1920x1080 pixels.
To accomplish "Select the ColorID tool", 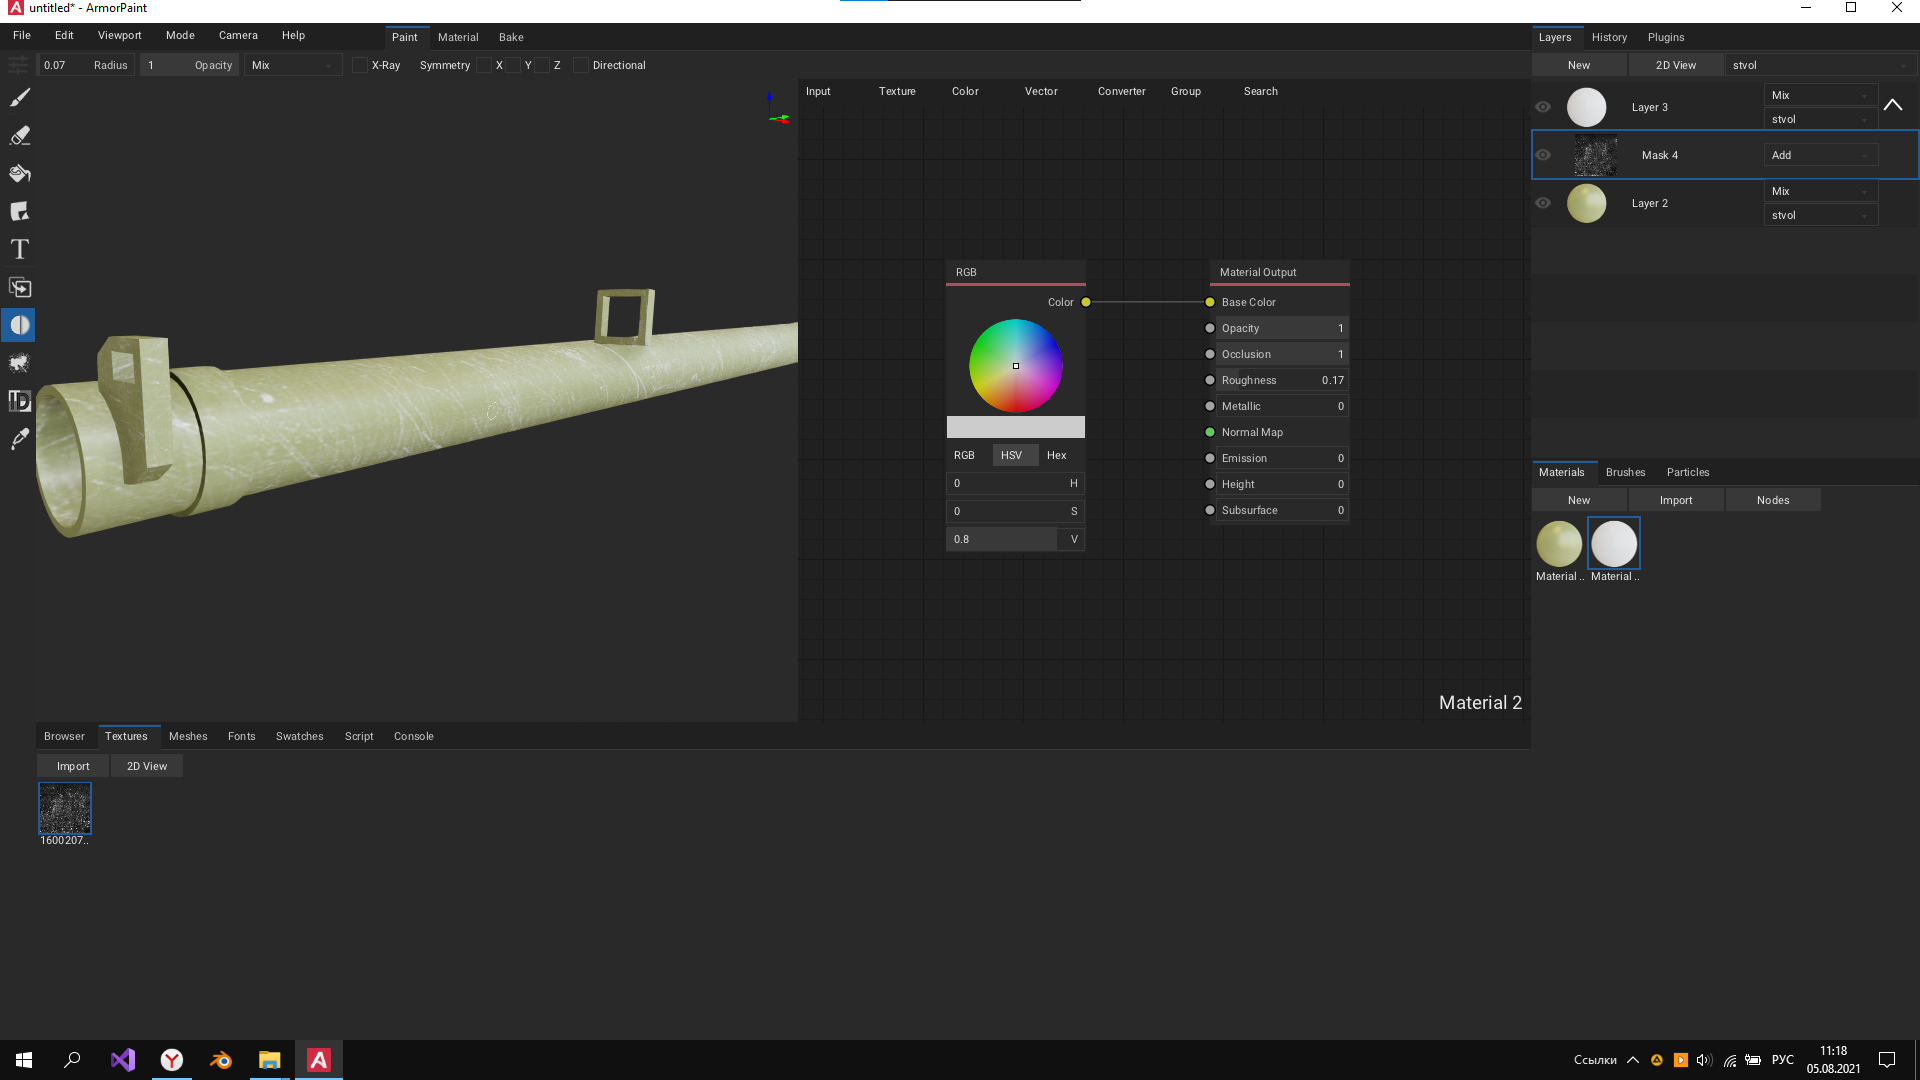I will click(x=20, y=401).
